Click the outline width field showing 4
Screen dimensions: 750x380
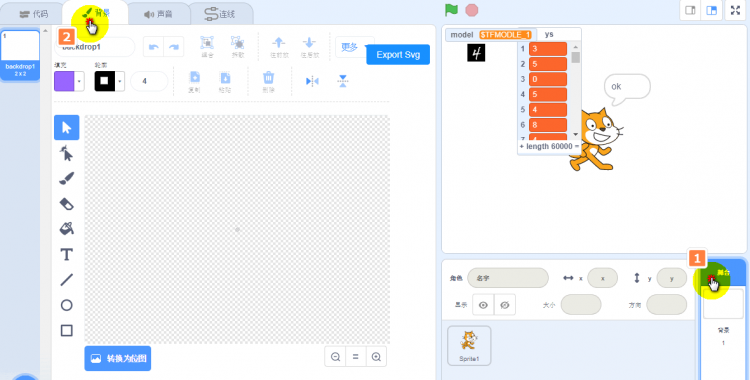149,81
